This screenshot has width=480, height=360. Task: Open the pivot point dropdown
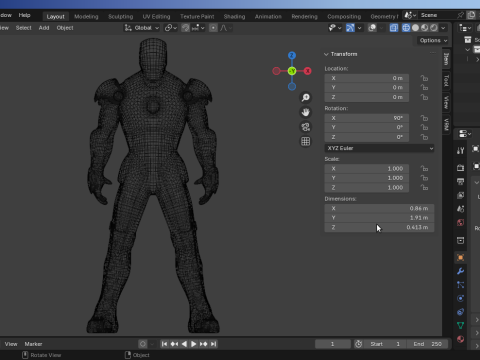pyautogui.click(x=171, y=28)
